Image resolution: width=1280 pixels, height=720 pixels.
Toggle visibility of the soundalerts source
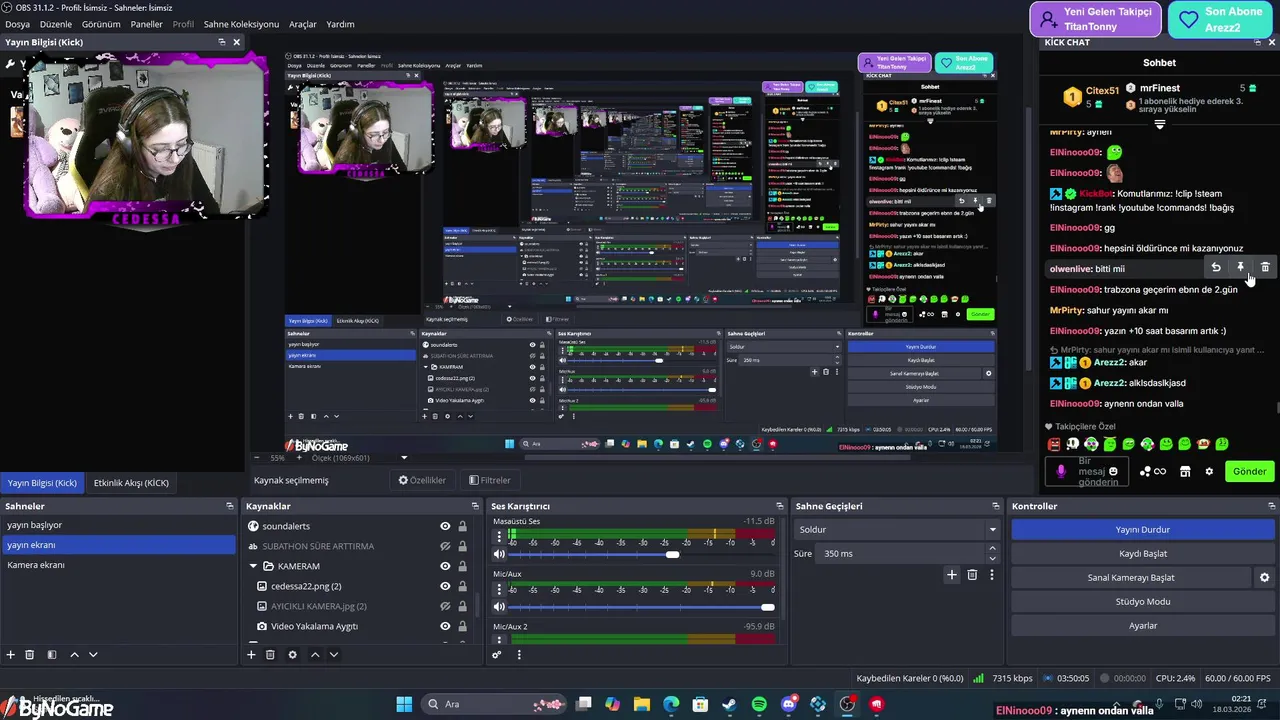pos(445,526)
